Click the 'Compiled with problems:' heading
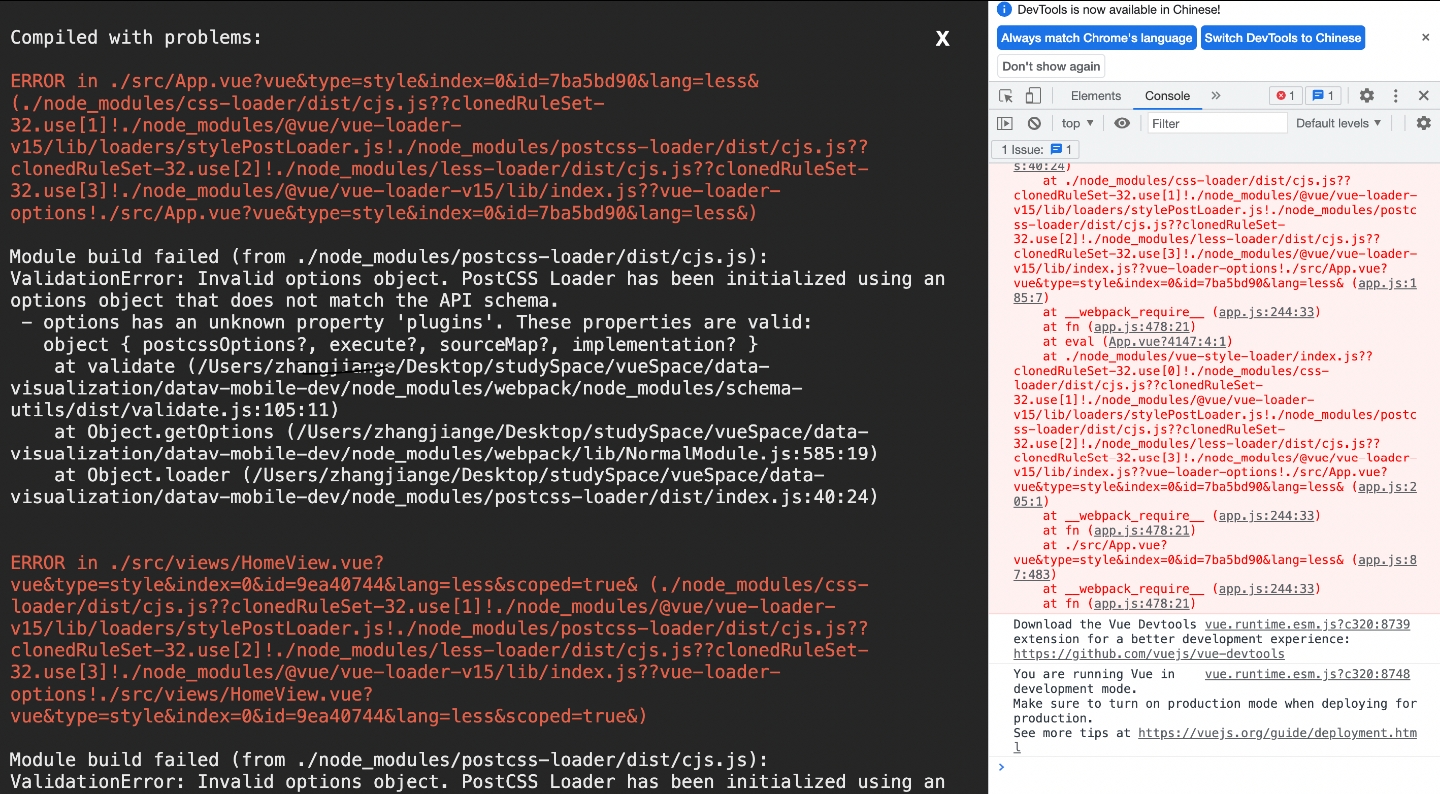The width and height of the screenshot is (1440, 794). coord(136,38)
